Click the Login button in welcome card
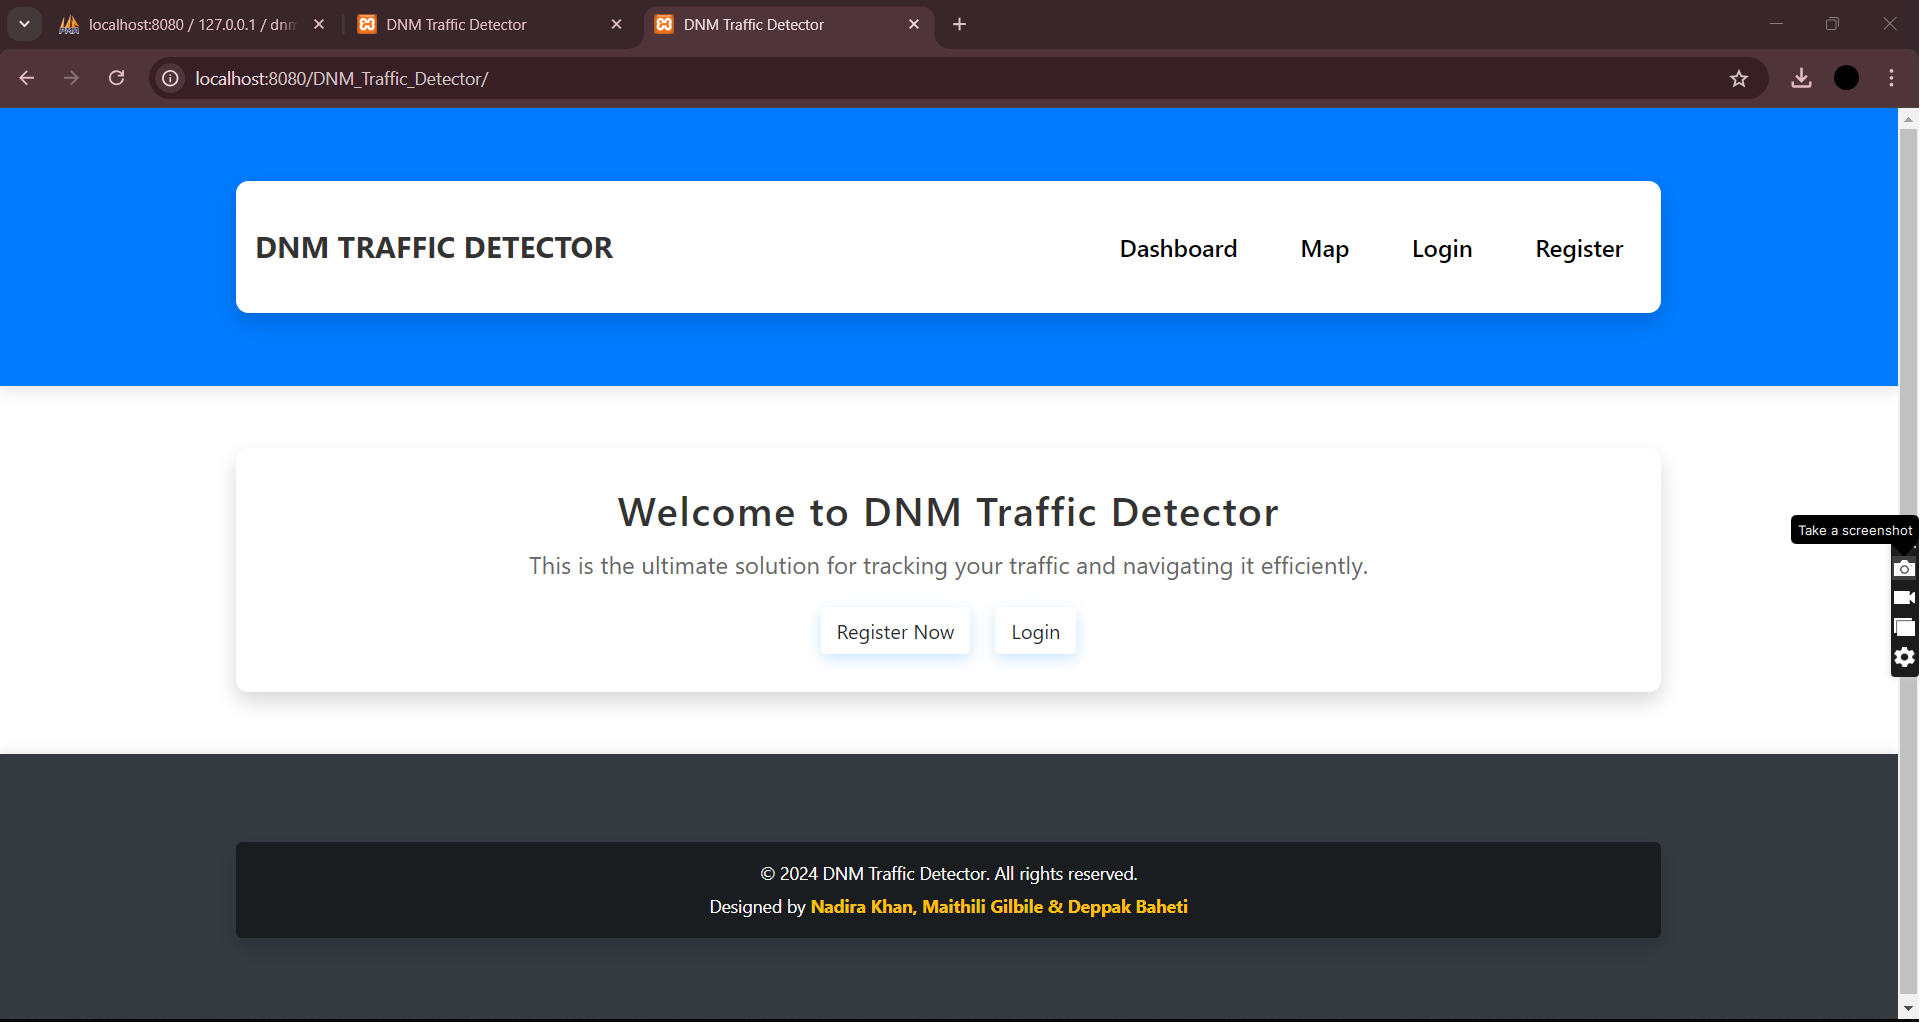 1035,632
